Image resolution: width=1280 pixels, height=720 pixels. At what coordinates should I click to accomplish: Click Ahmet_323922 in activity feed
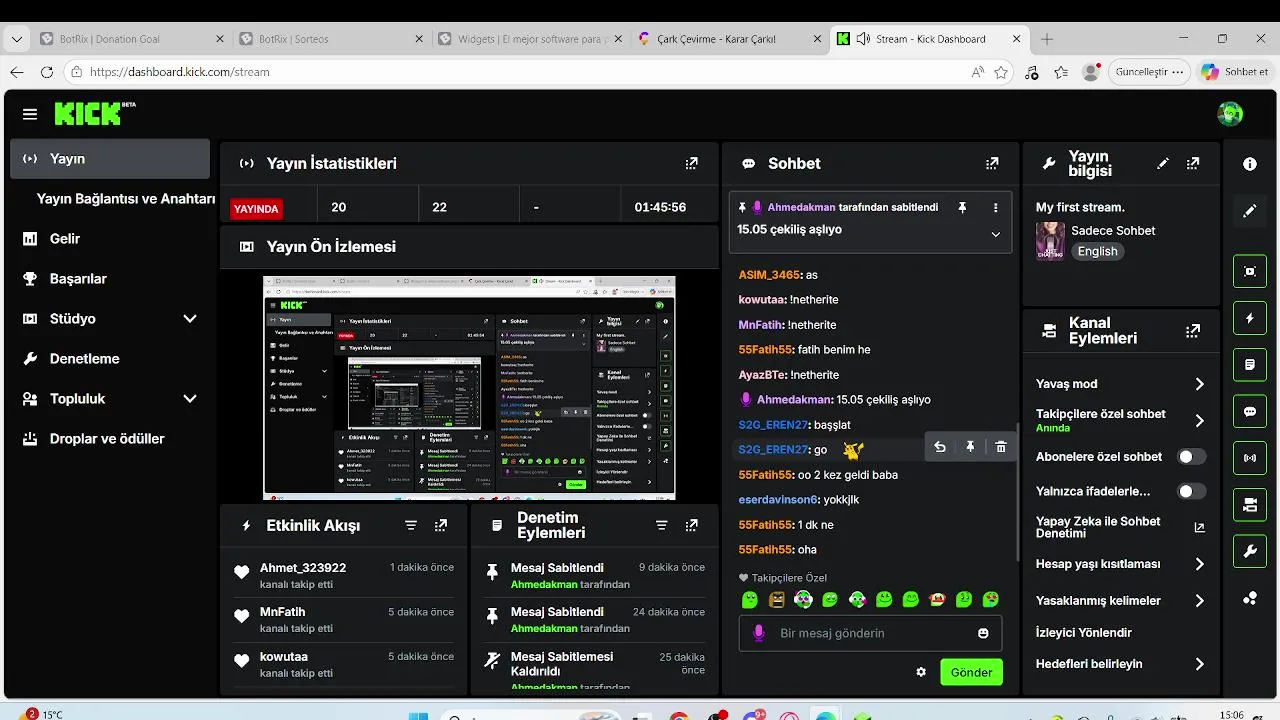click(303, 568)
